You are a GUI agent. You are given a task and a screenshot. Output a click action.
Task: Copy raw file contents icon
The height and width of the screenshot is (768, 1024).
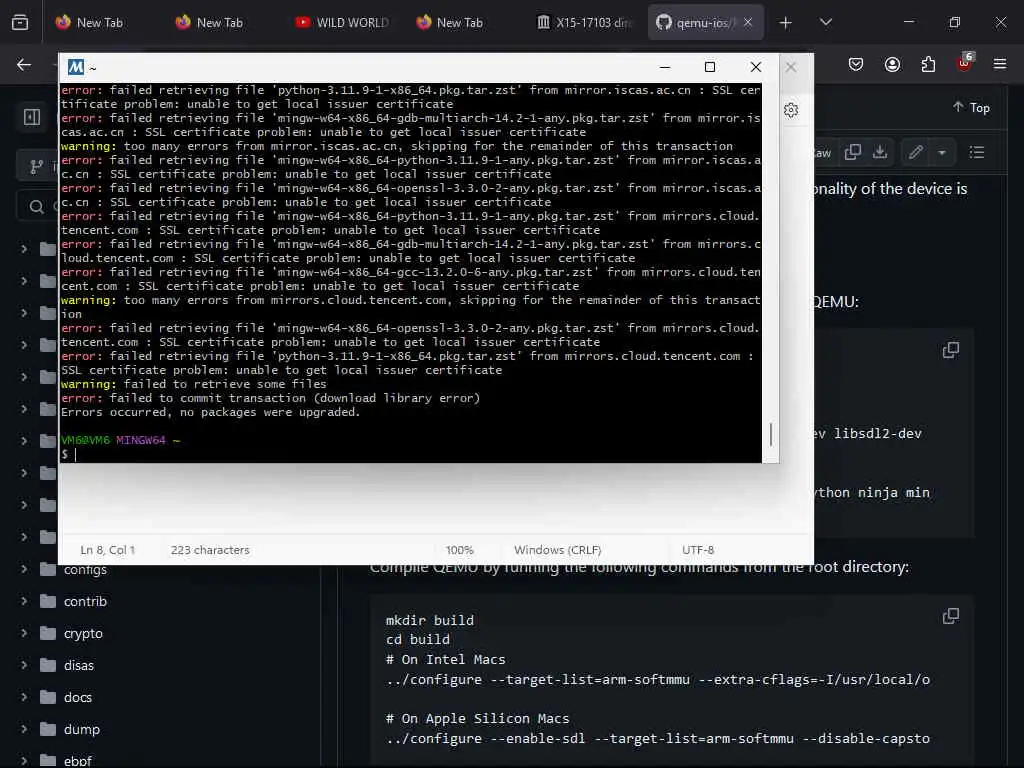pos(852,152)
